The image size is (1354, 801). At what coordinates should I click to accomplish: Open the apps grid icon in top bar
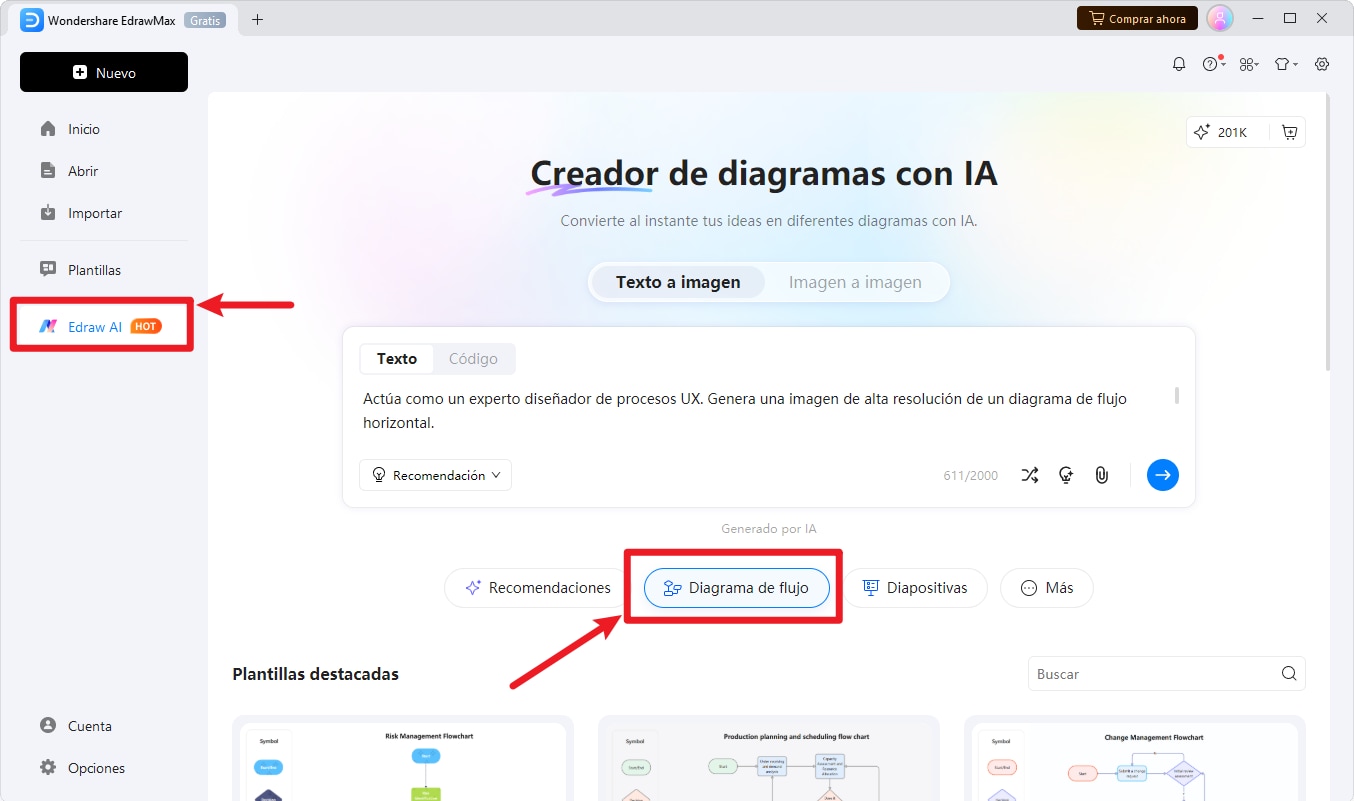pyautogui.click(x=1248, y=63)
